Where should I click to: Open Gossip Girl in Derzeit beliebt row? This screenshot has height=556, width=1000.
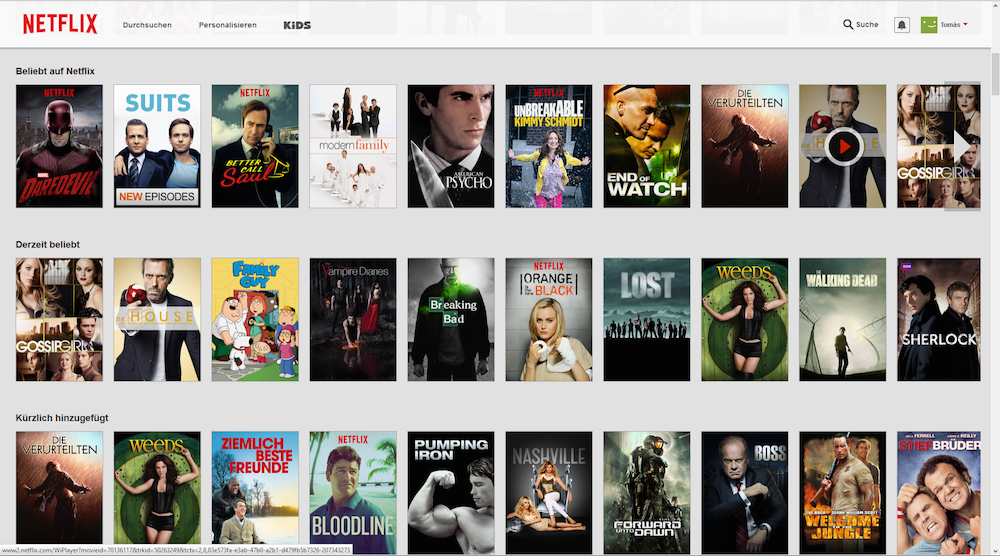(59, 319)
